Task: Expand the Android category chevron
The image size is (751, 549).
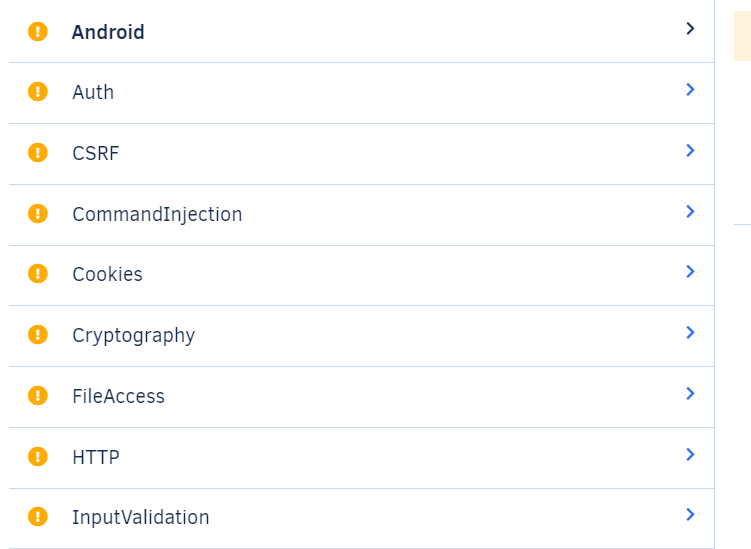Action: point(690,29)
